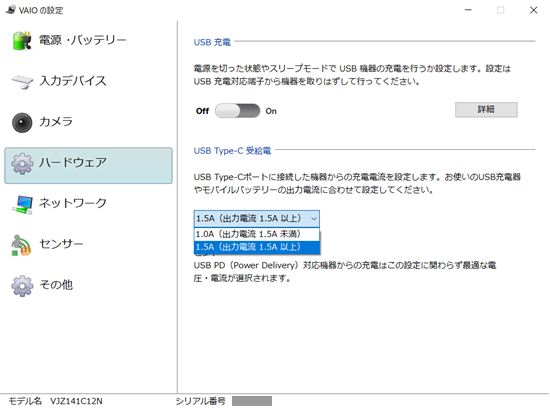The image size is (550, 408).
Task: Click the その他 gear icon
Action: [x=22, y=286]
